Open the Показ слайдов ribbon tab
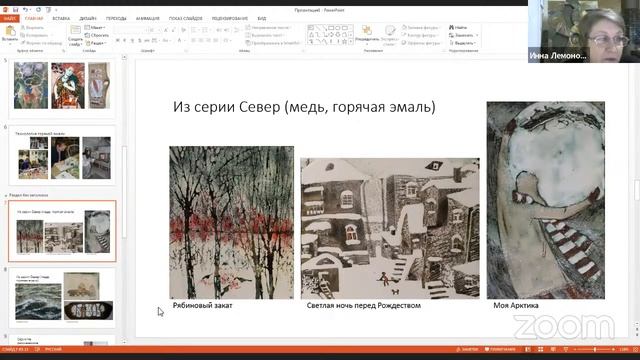The height and width of the screenshot is (360, 640). [185, 18]
